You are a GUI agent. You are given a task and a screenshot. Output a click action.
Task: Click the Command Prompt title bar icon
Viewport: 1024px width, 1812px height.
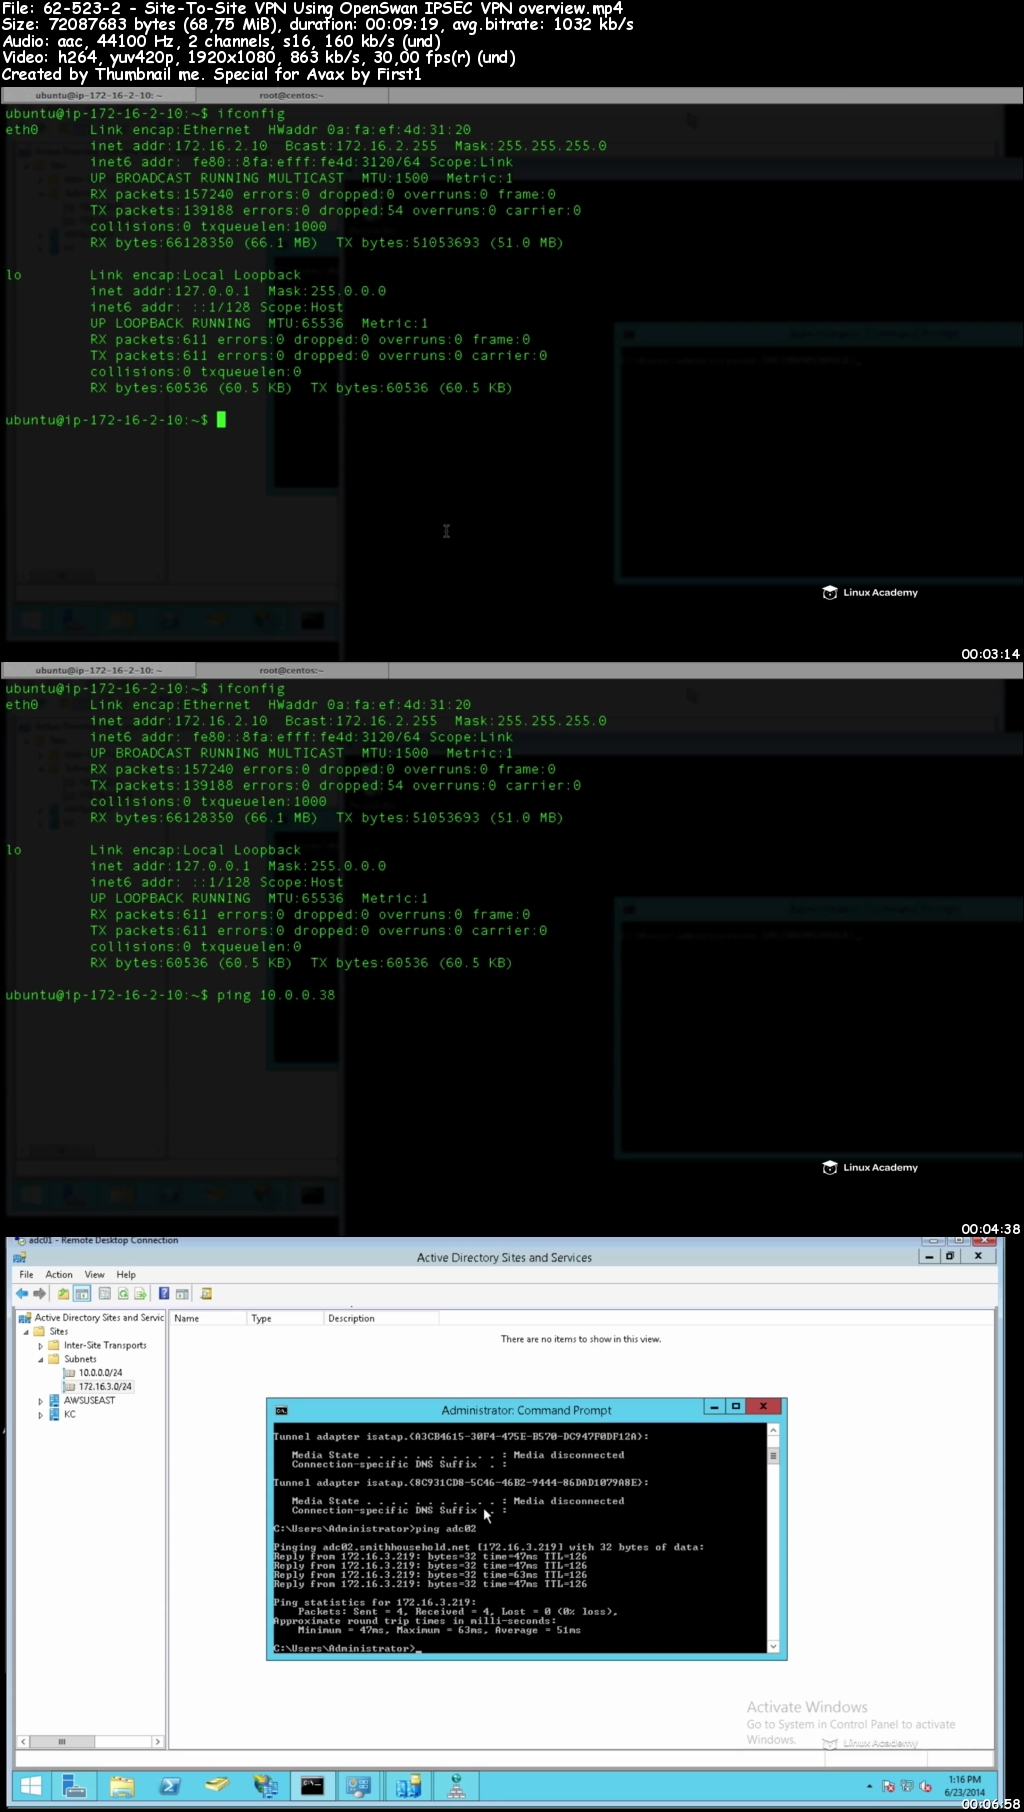point(281,1410)
